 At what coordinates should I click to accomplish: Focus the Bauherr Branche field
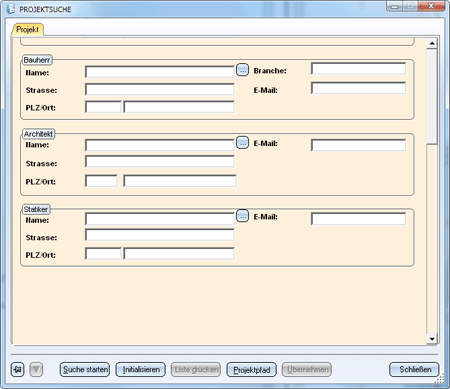coord(359,69)
